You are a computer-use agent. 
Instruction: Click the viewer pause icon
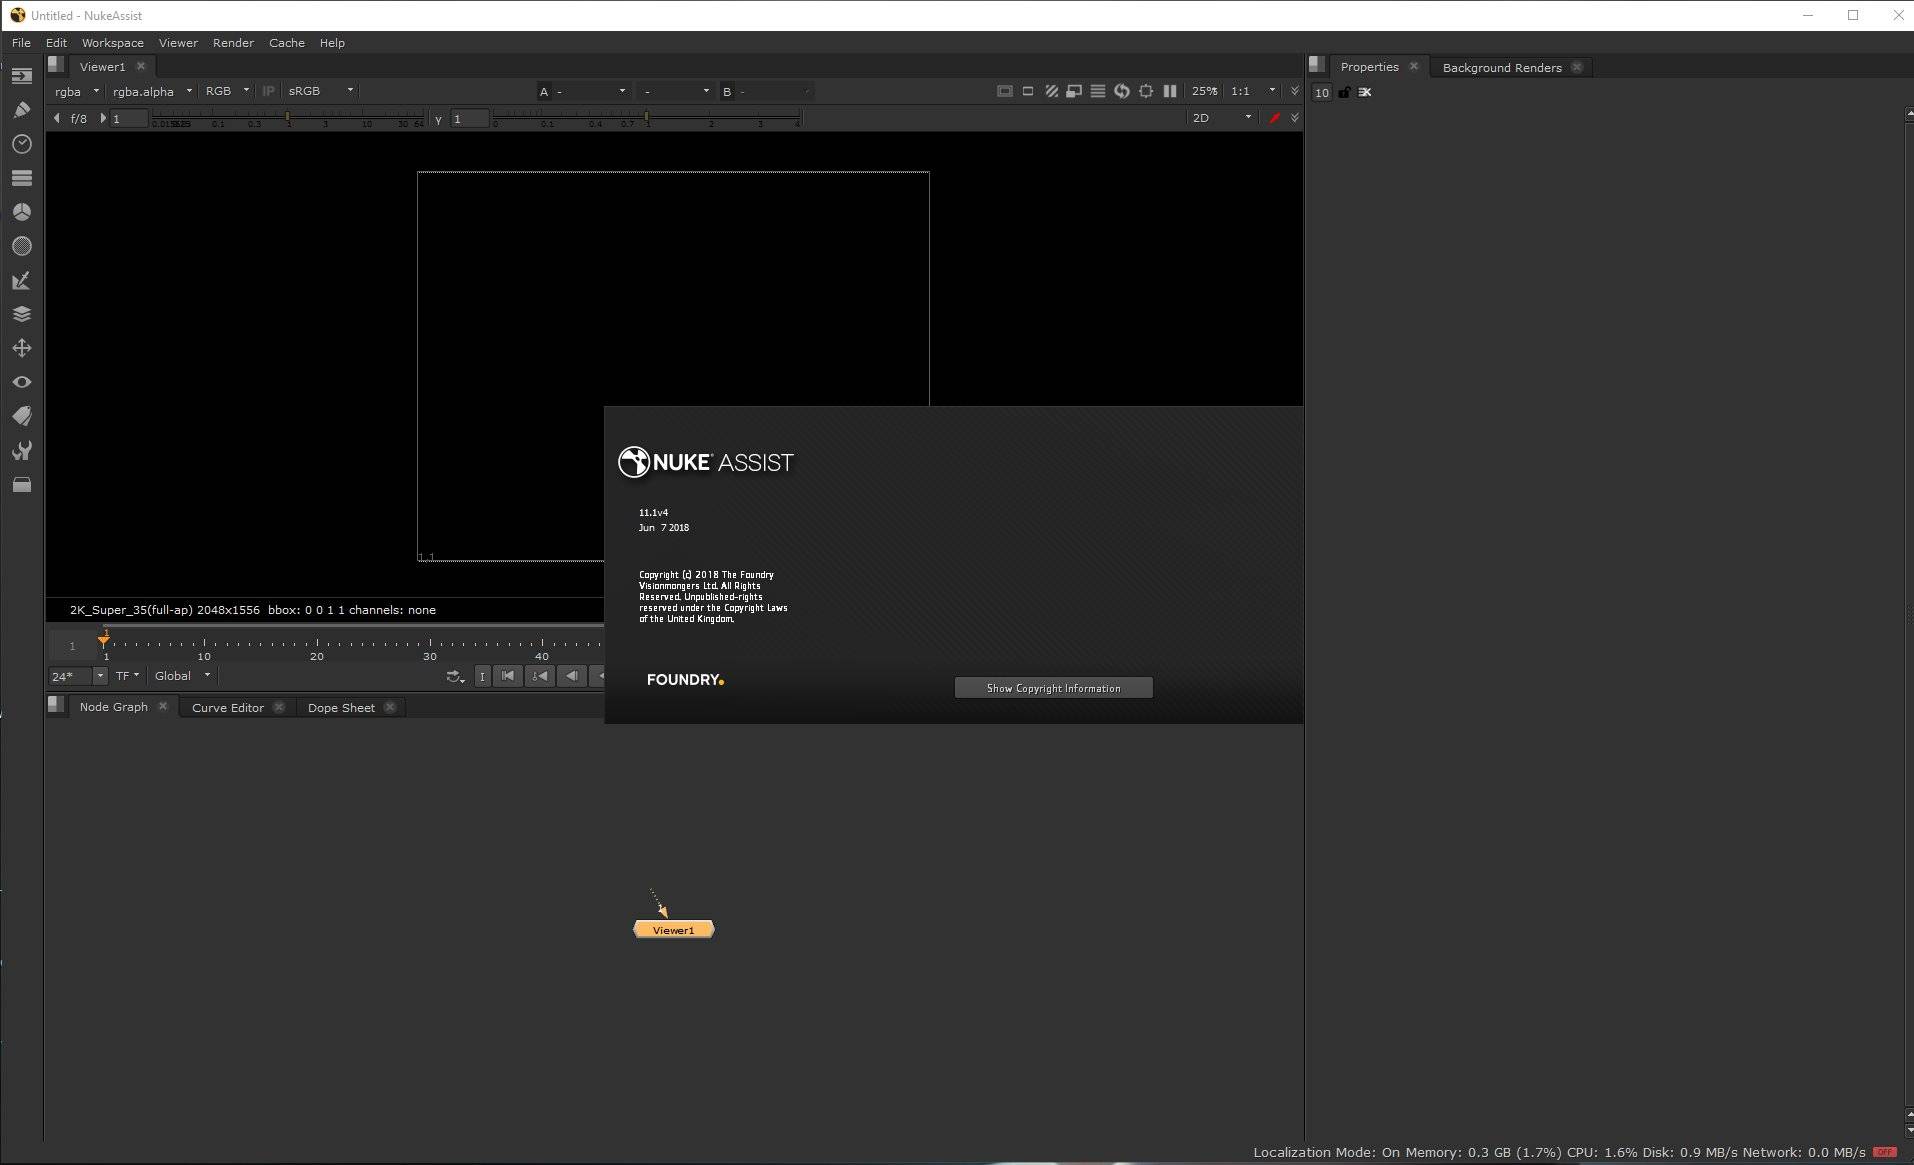click(x=1170, y=91)
